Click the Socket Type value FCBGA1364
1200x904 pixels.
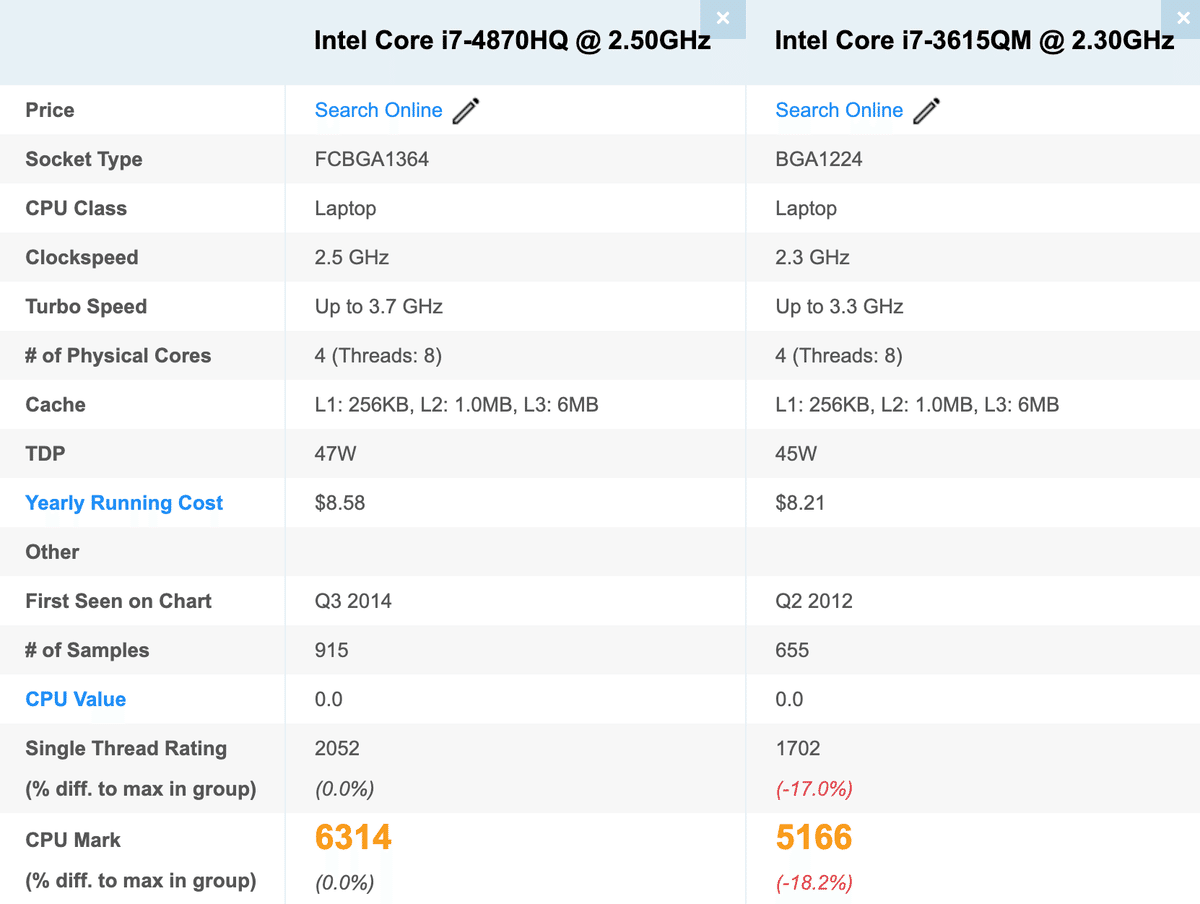[x=372, y=159]
